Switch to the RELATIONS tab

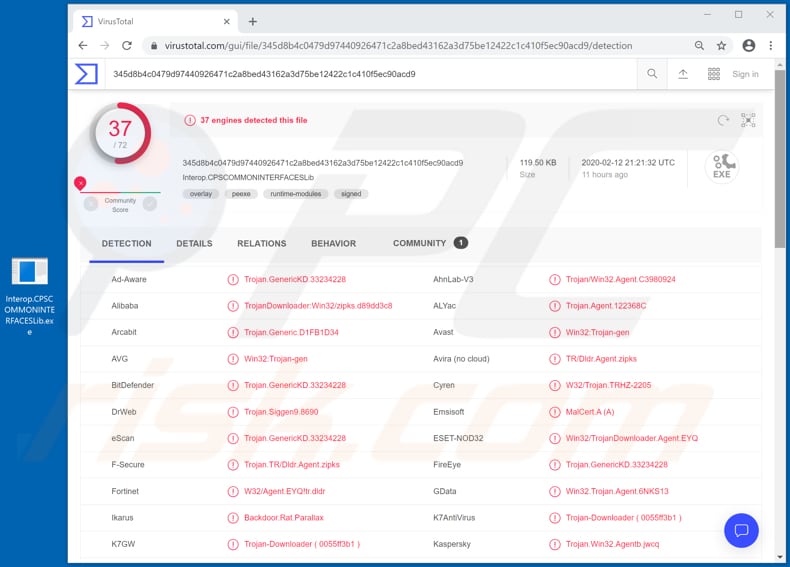click(261, 243)
